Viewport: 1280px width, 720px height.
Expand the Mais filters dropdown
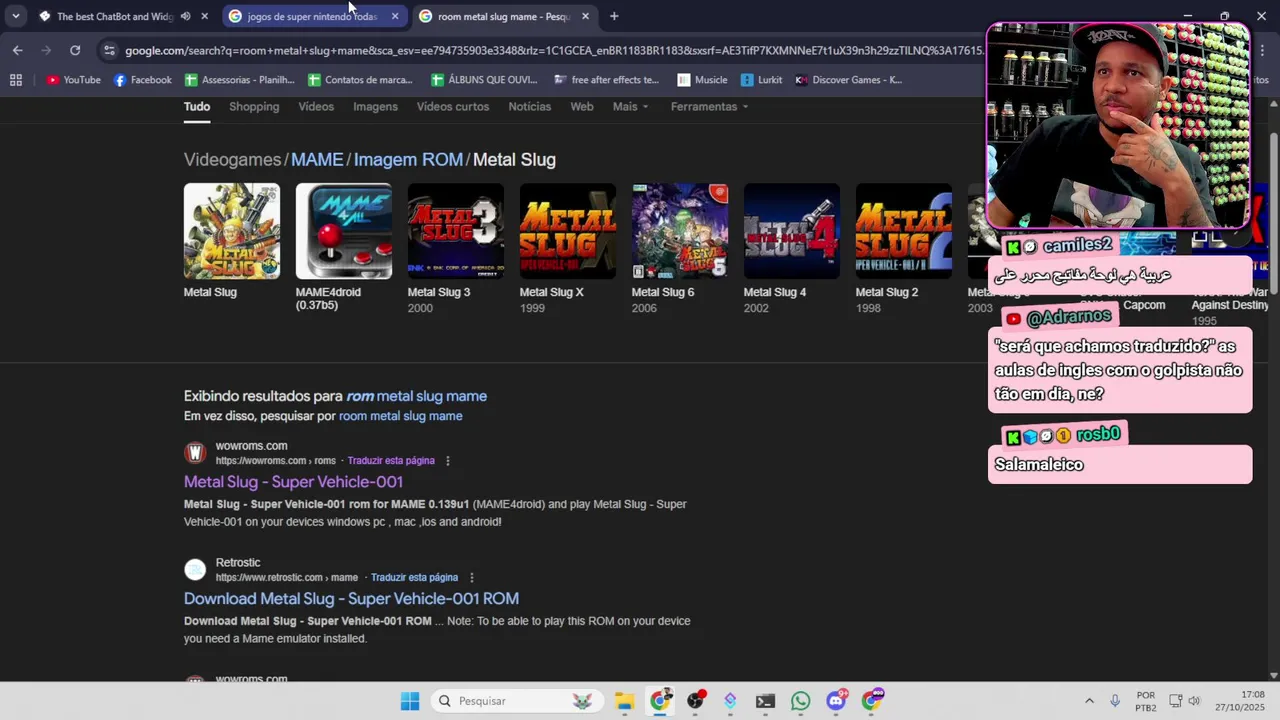pyautogui.click(x=631, y=106)
